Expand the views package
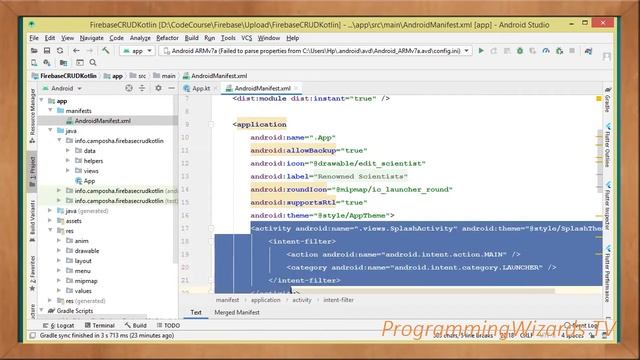Screen dimensions: 640x360 click(x=68, y=171)
